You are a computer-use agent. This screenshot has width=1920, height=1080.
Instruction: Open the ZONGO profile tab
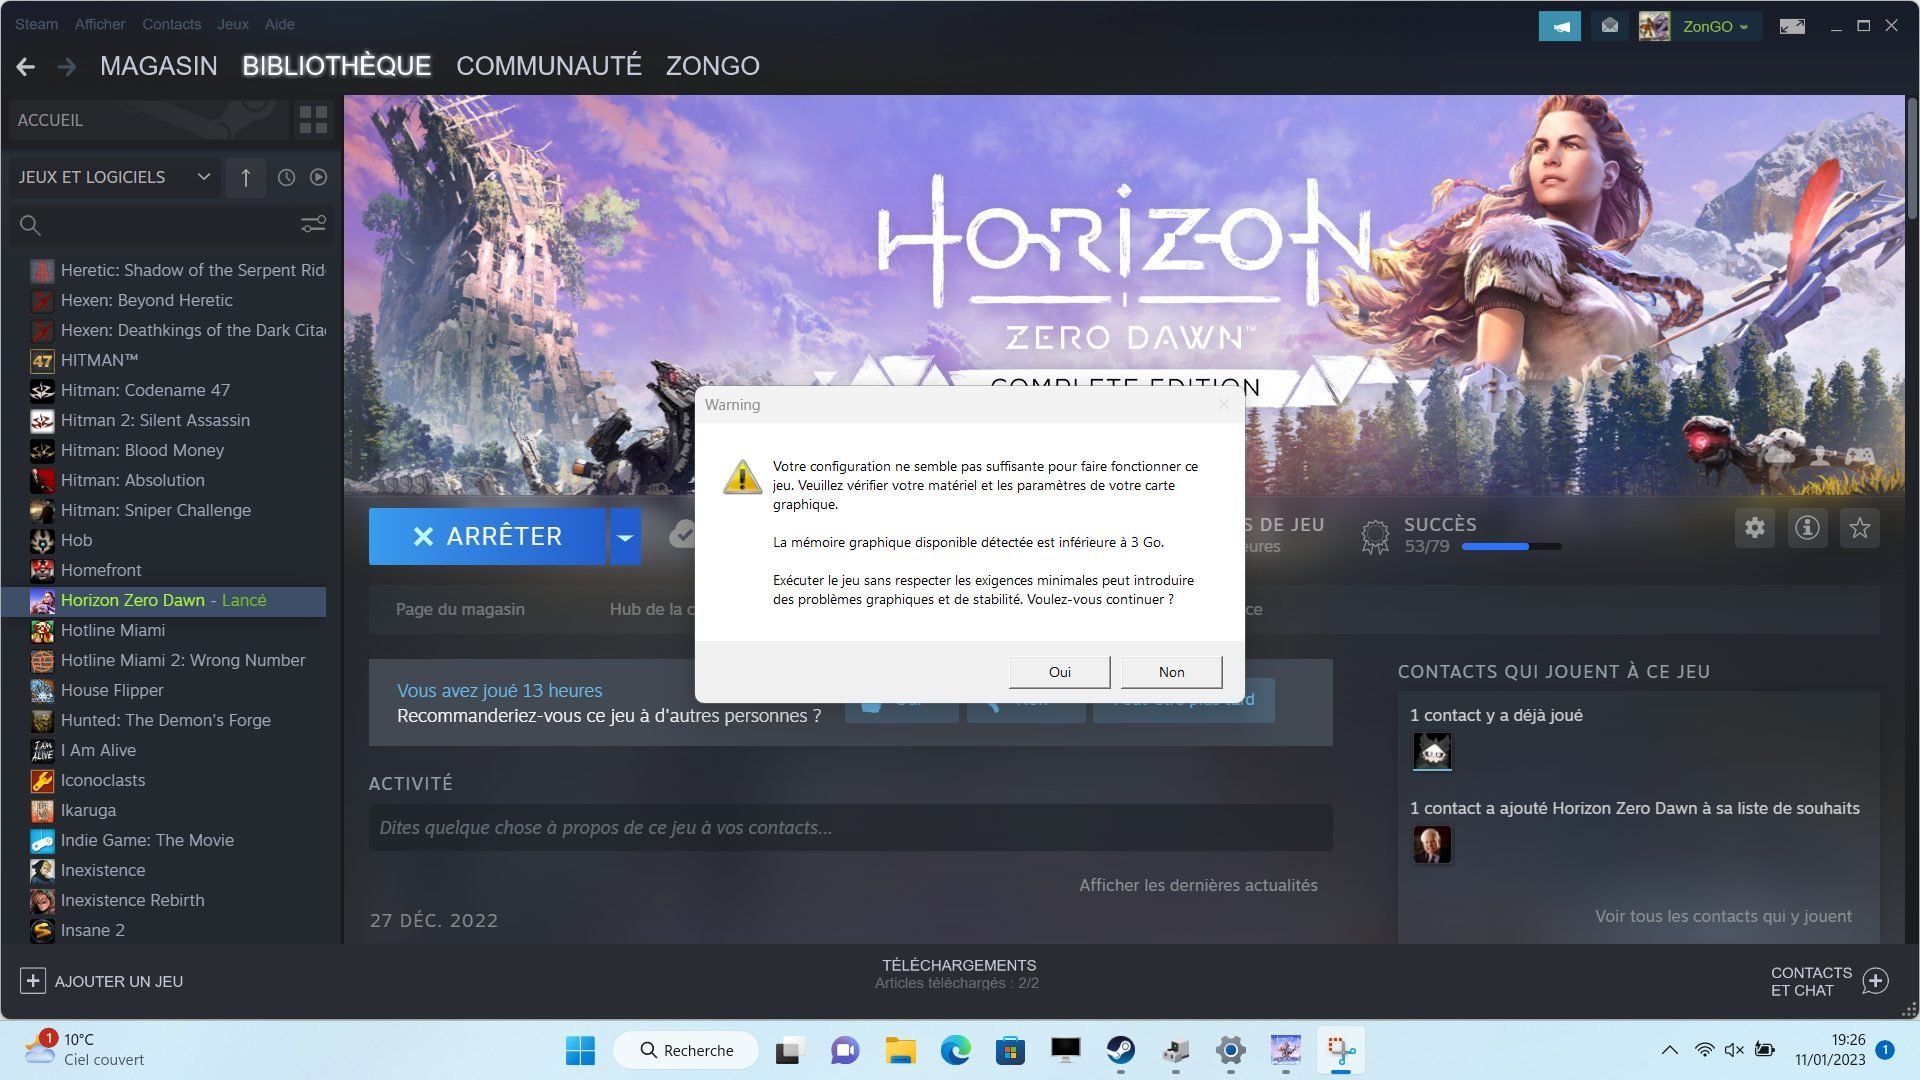713,66
